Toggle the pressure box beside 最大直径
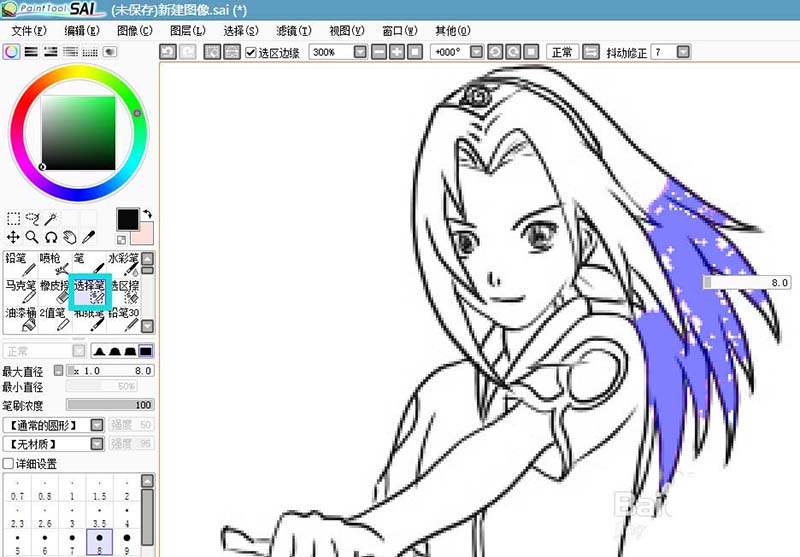 pyautogui.click(x=59, y=370)
